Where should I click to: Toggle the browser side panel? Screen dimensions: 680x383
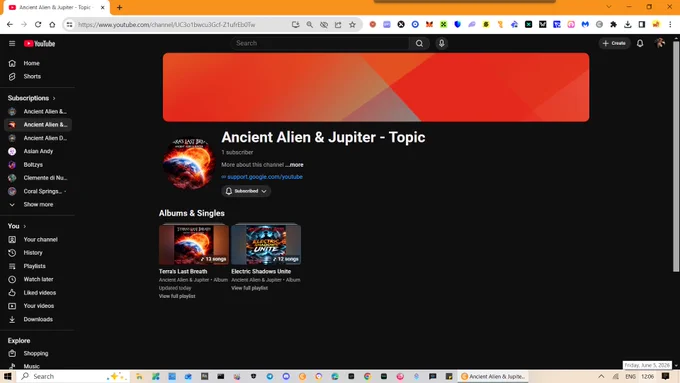tap(642, 25)
